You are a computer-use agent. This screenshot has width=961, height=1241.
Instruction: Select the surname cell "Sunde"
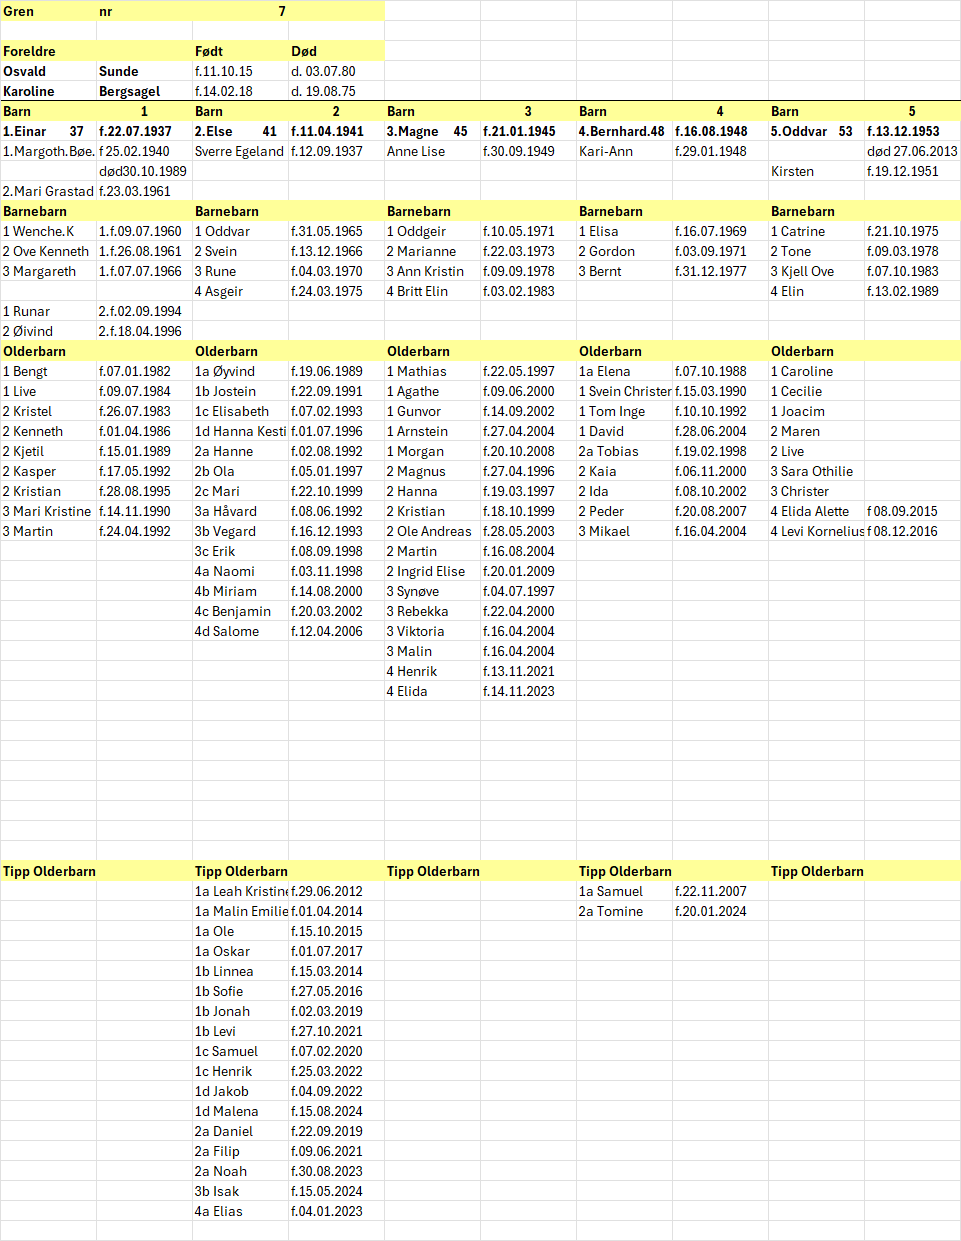144,71
